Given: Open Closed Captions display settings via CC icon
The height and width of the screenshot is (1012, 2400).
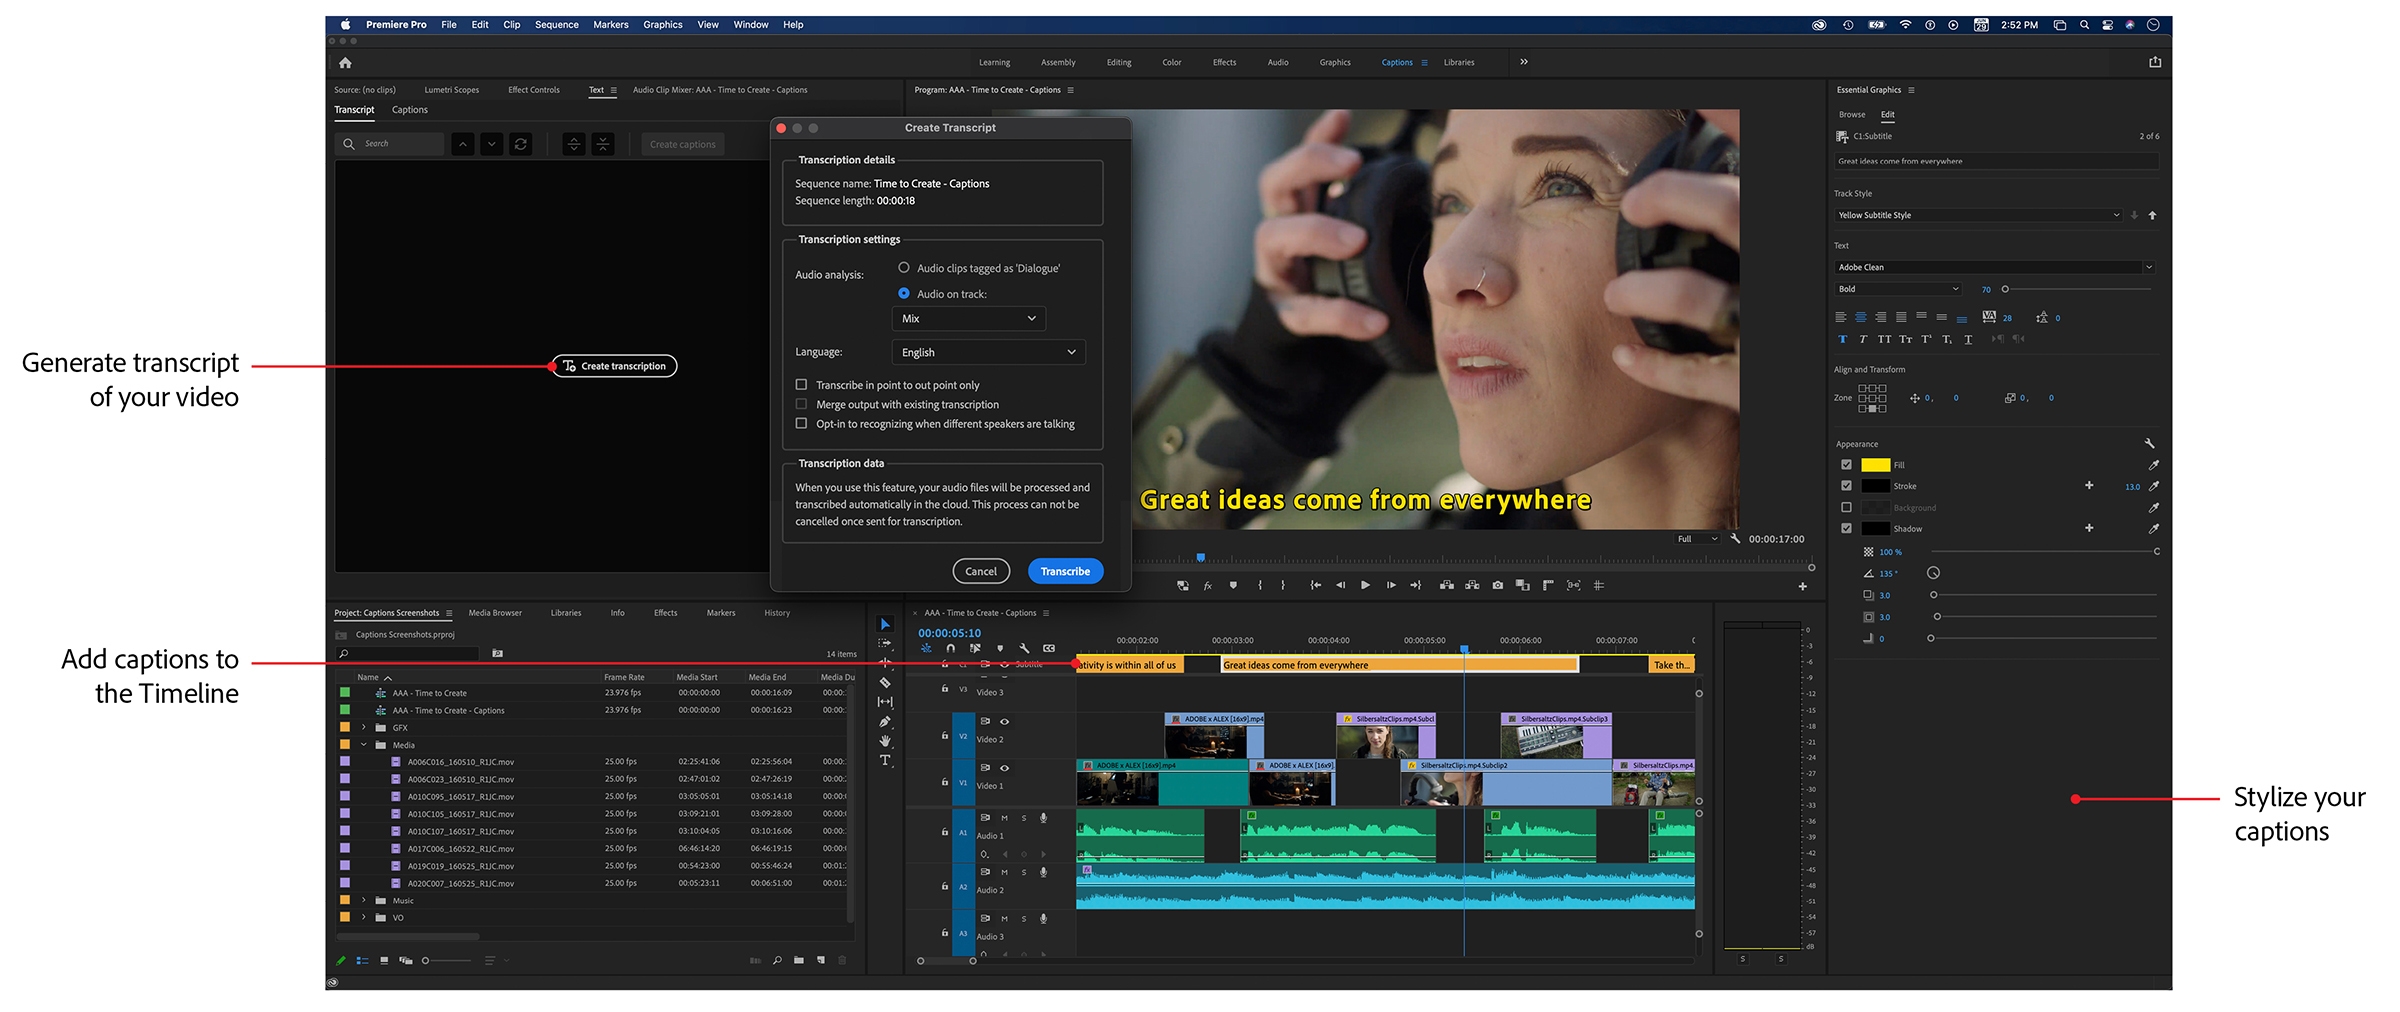Looking at the screenshot, I should click(1049, 648).
